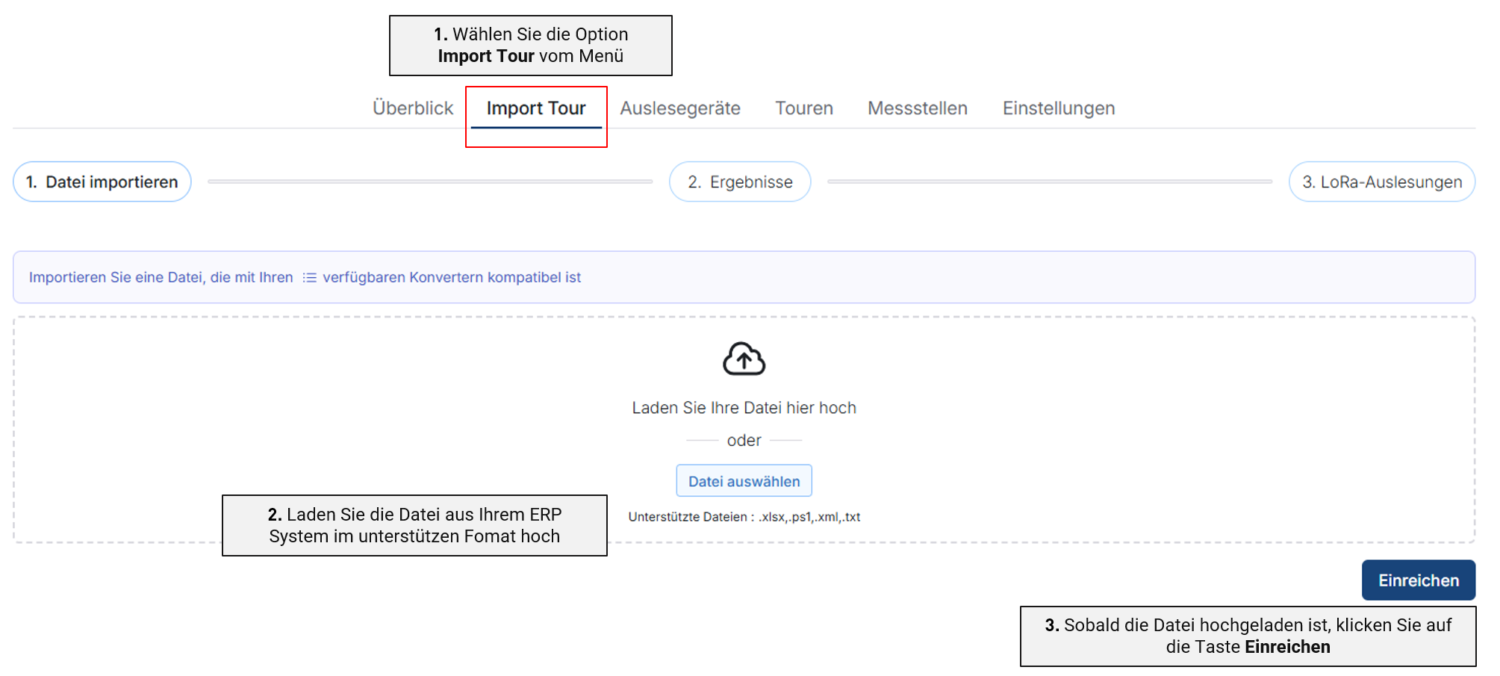Click the supported file types text
Viewport: 1500px width, 676px height.
pyautogui.click(x=744, y=517)
